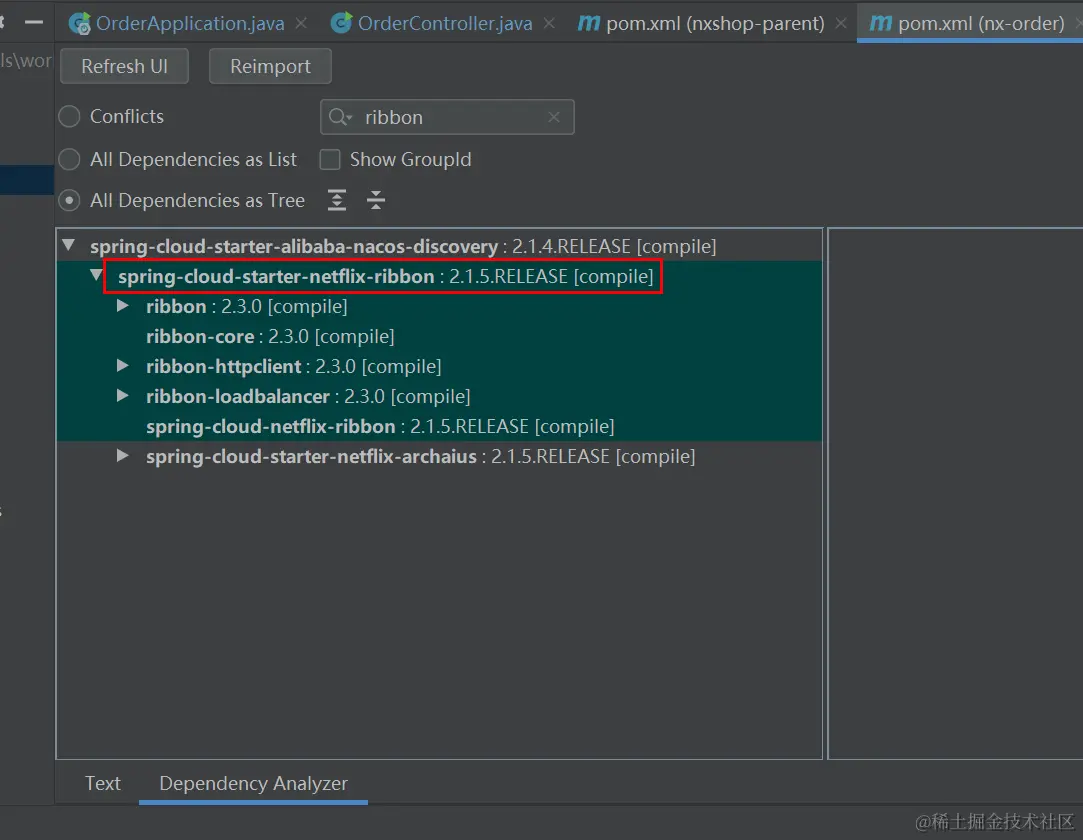1083x840 pixels.
Task: Expand the ribbon-loadbalancer node
Action: pos(123,396)
